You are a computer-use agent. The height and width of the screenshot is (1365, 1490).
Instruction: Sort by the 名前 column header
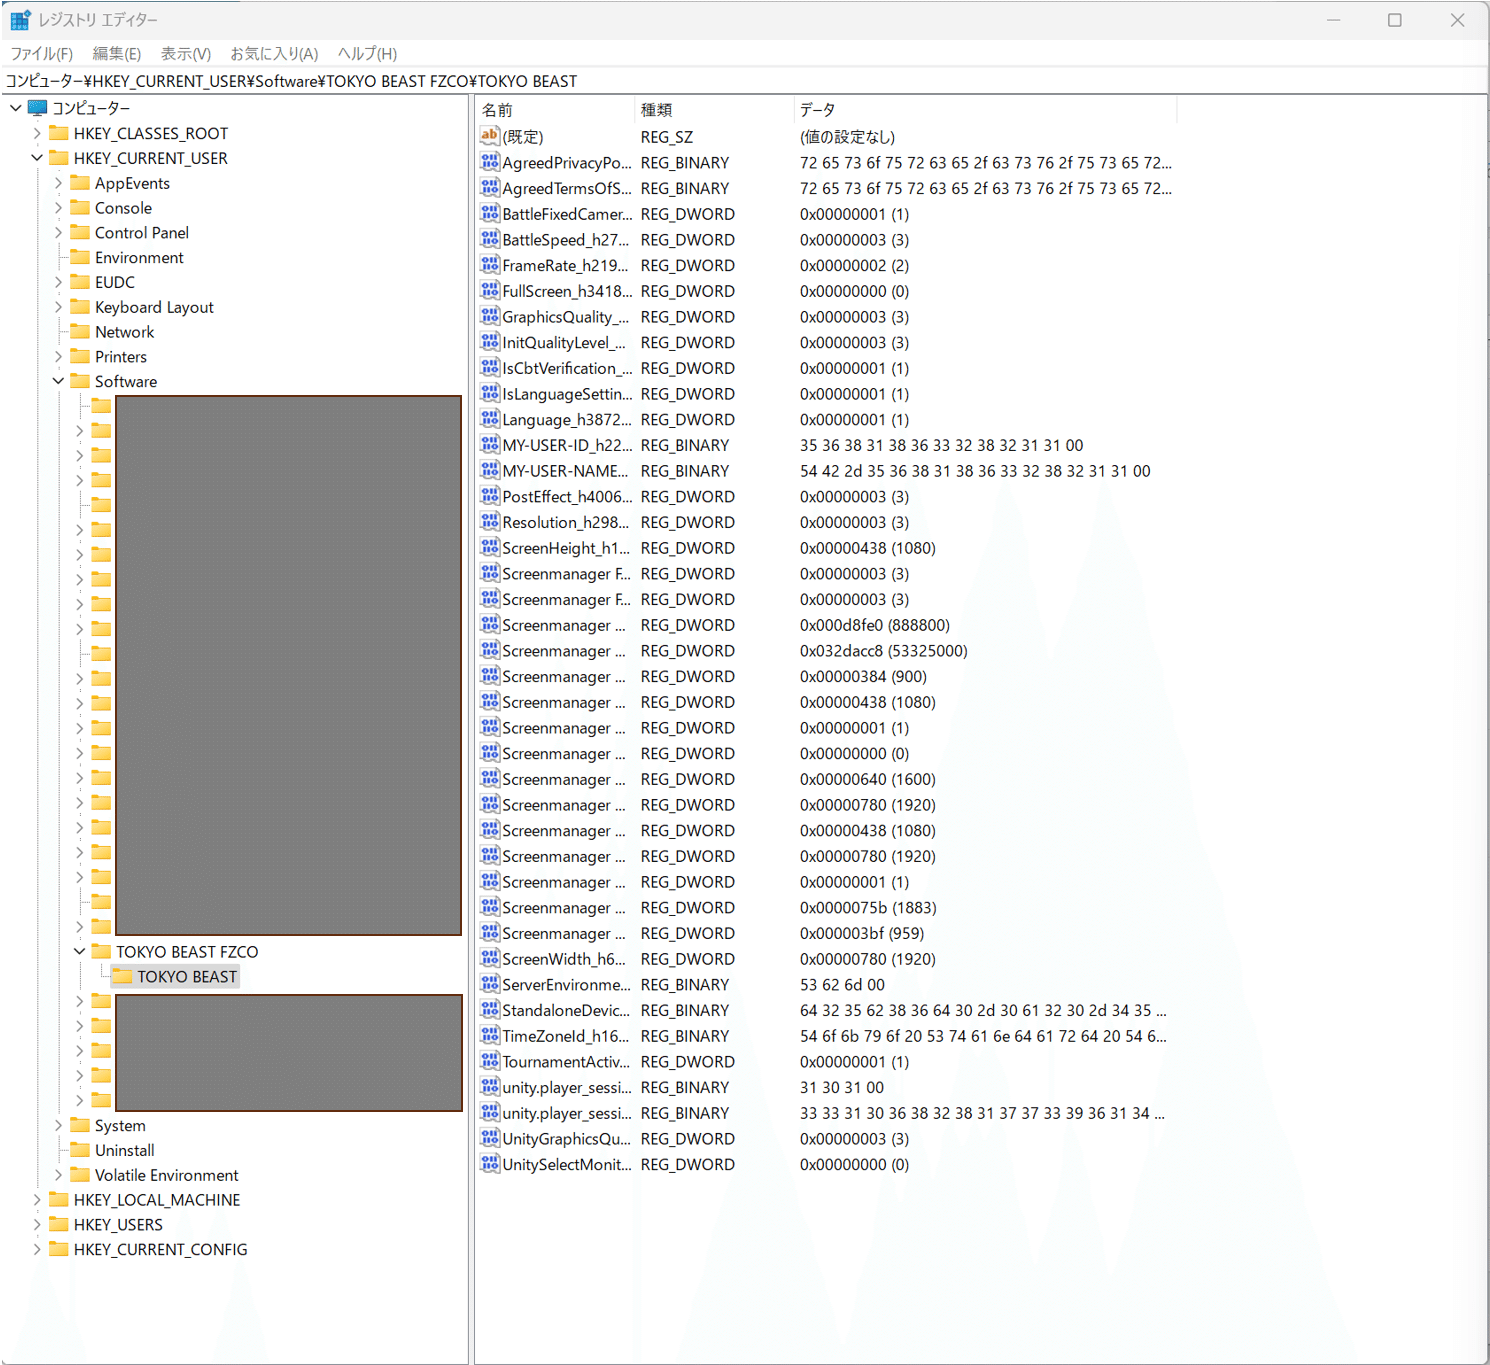pyautogui.click(x=555, y=110)
